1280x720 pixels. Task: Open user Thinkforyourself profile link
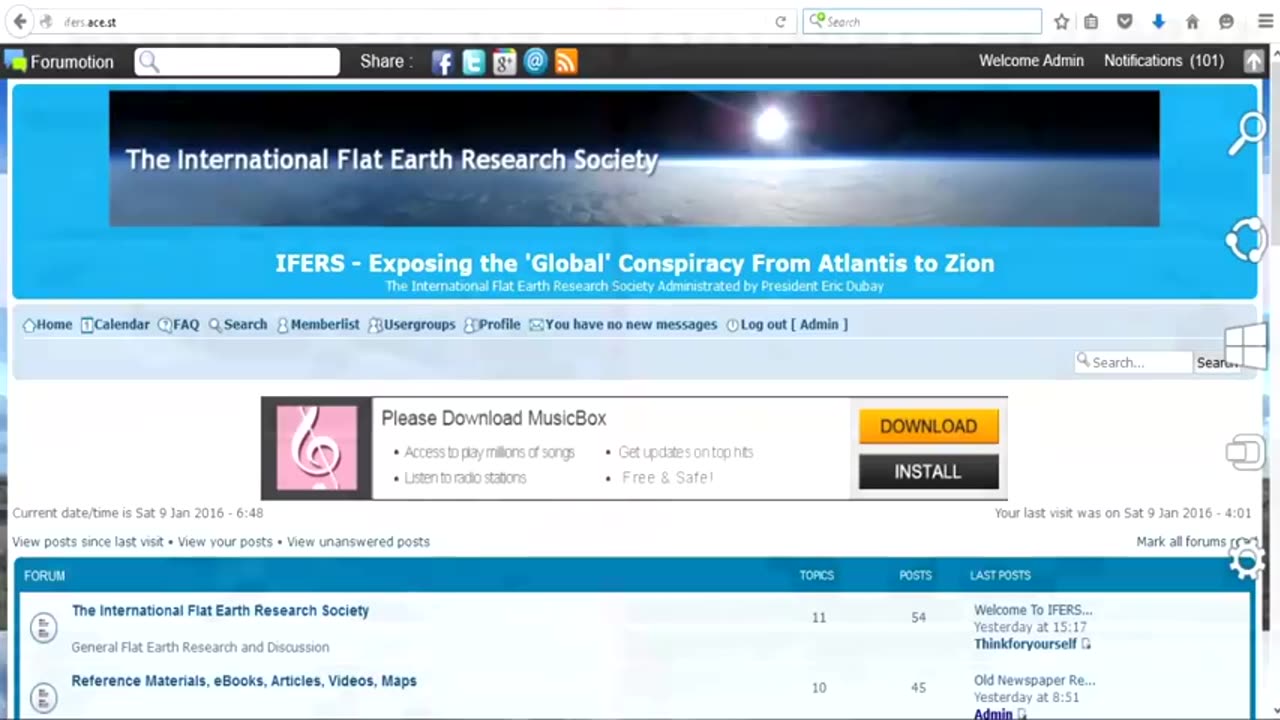(1025, 644)
